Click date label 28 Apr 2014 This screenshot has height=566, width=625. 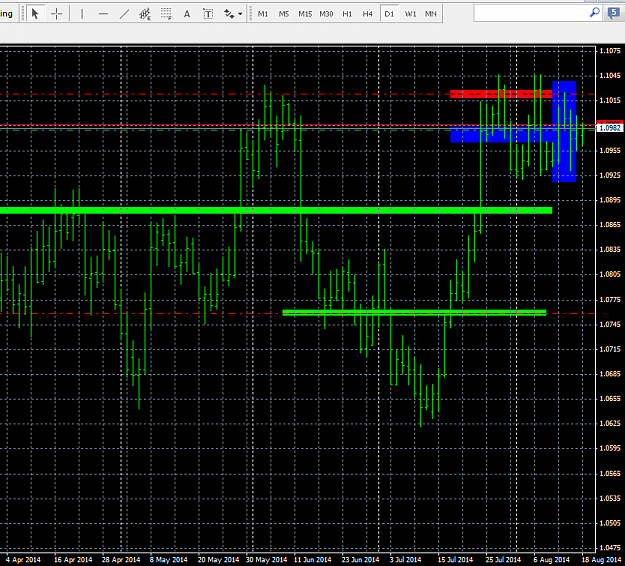click(x=121, y=560)
